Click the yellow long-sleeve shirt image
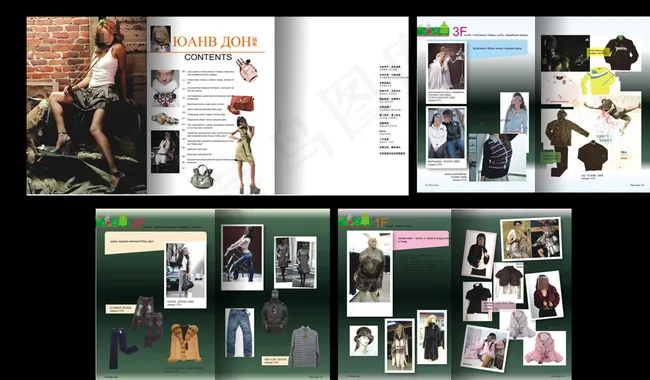The height and width of the screenshot is (380, 650). pos(598,81)
